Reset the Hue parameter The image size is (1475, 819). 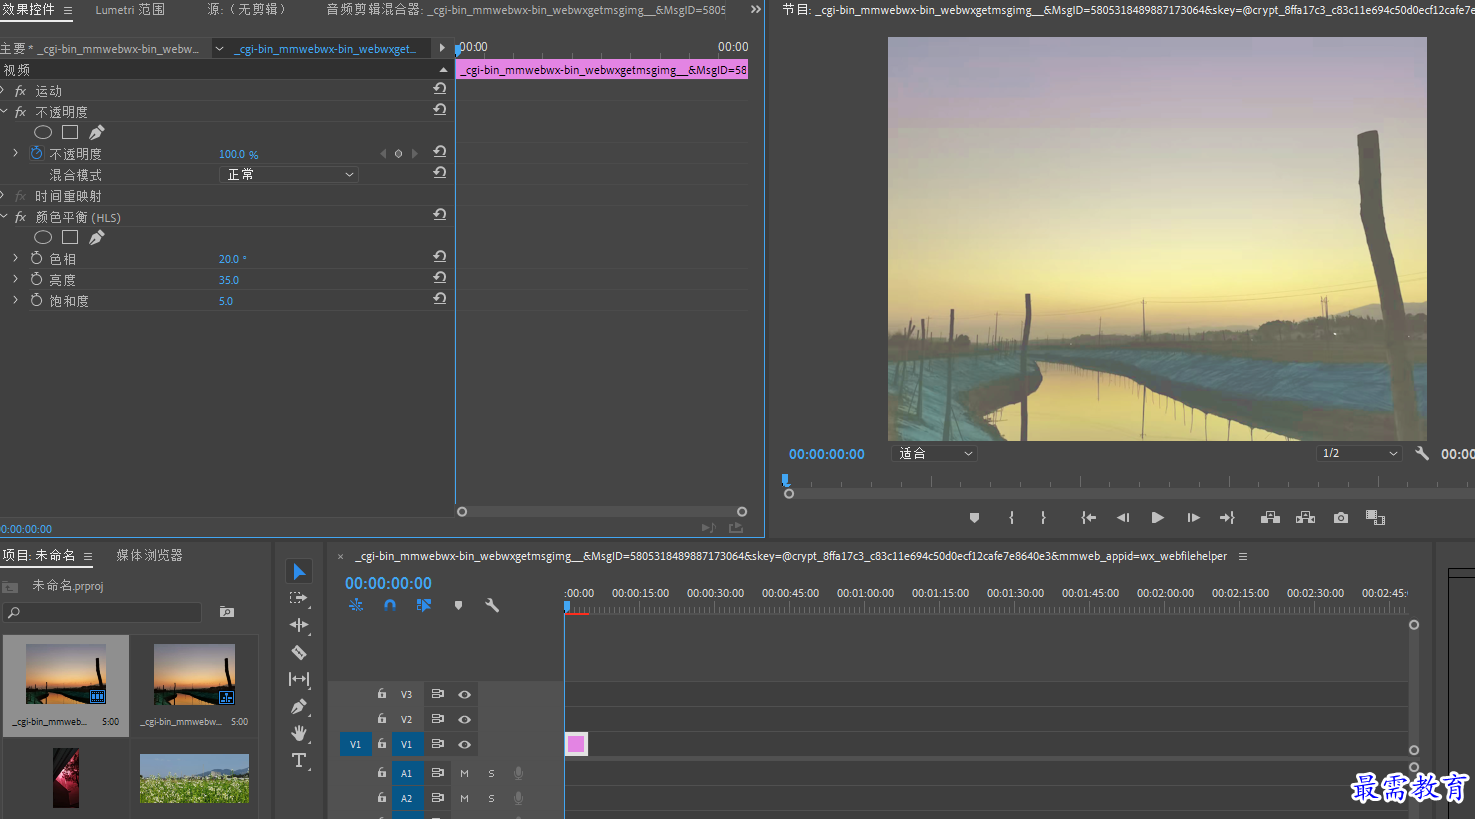[x=439, y=256]
